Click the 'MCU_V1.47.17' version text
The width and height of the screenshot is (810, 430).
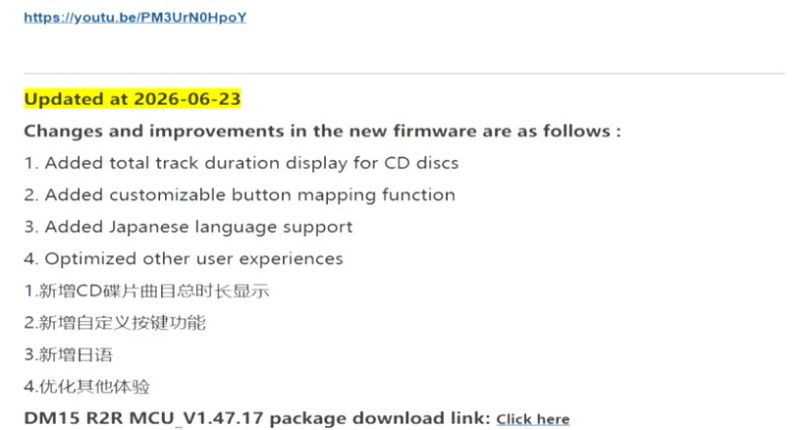(x=197, y=418)
